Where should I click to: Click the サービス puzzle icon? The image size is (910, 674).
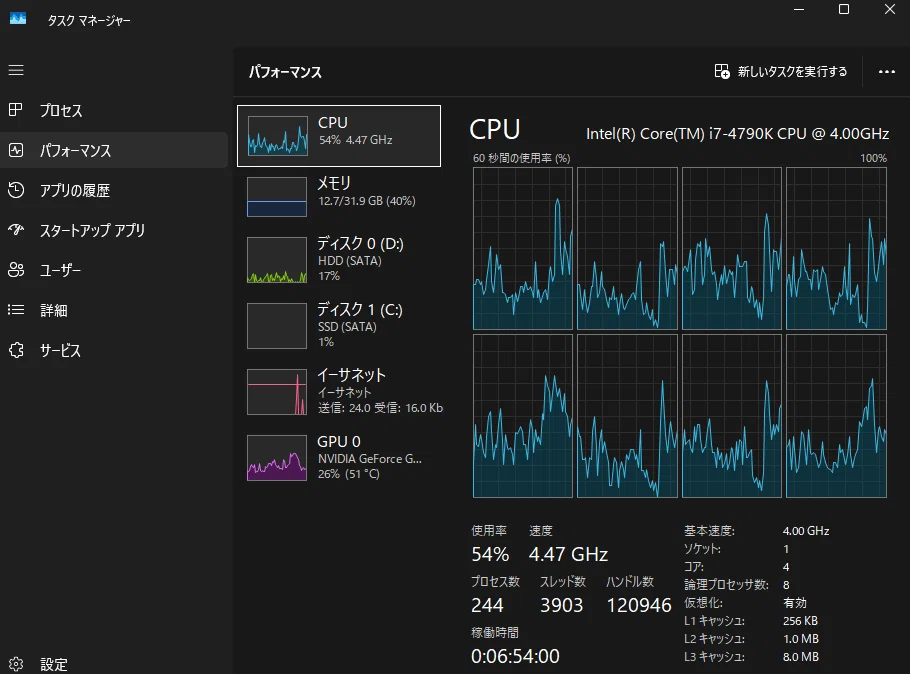point(16,350)
